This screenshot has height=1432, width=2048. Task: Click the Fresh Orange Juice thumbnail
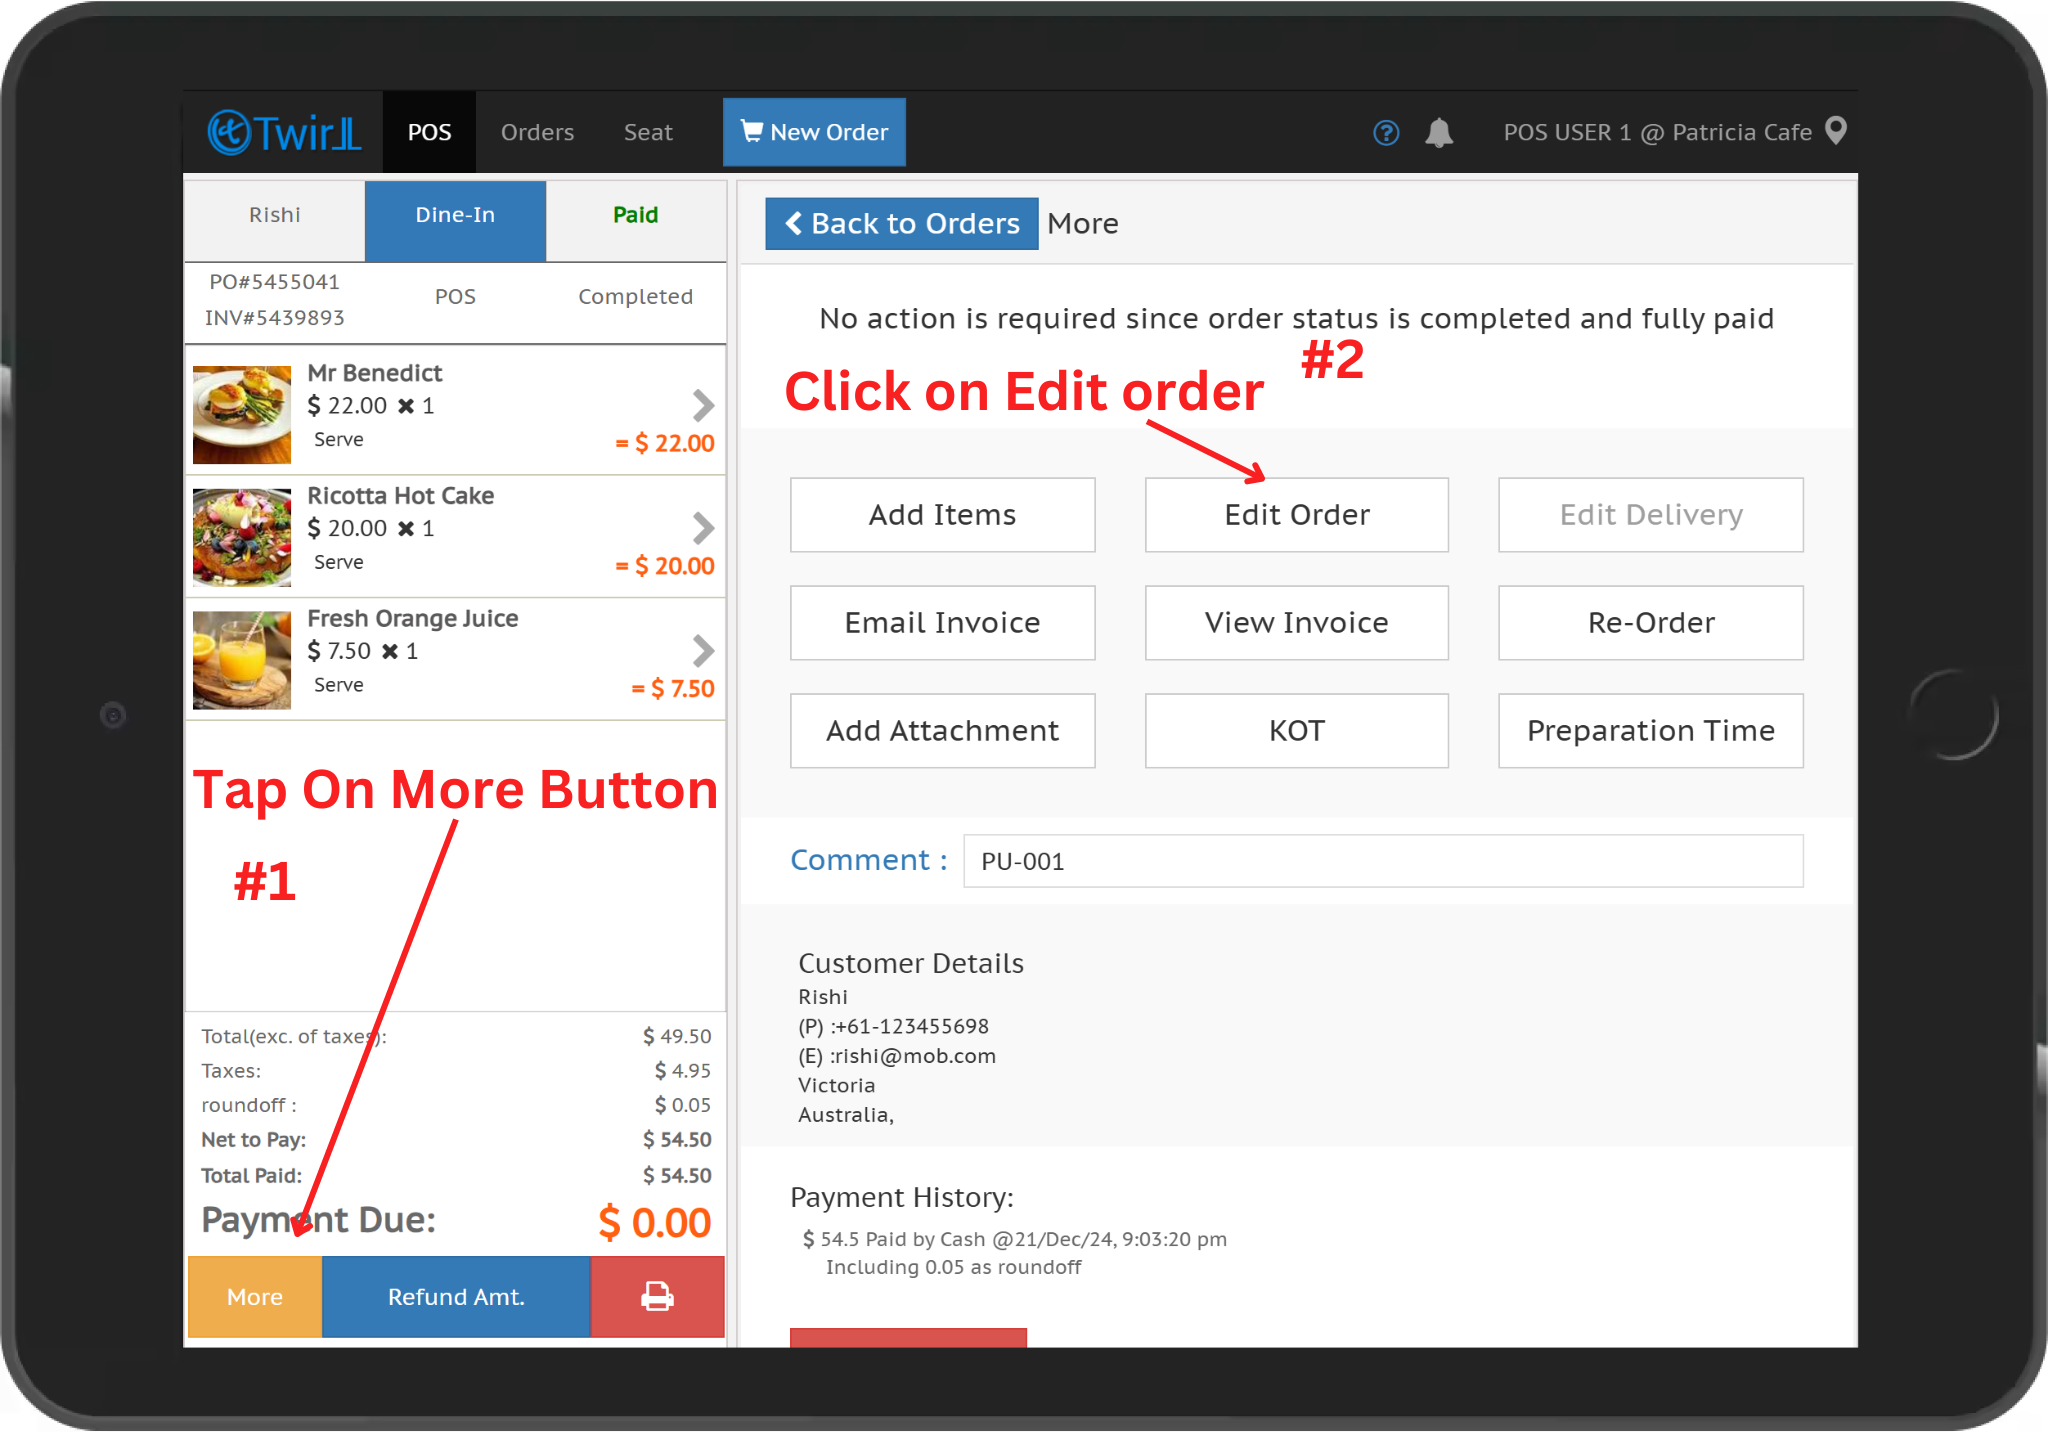242,660
